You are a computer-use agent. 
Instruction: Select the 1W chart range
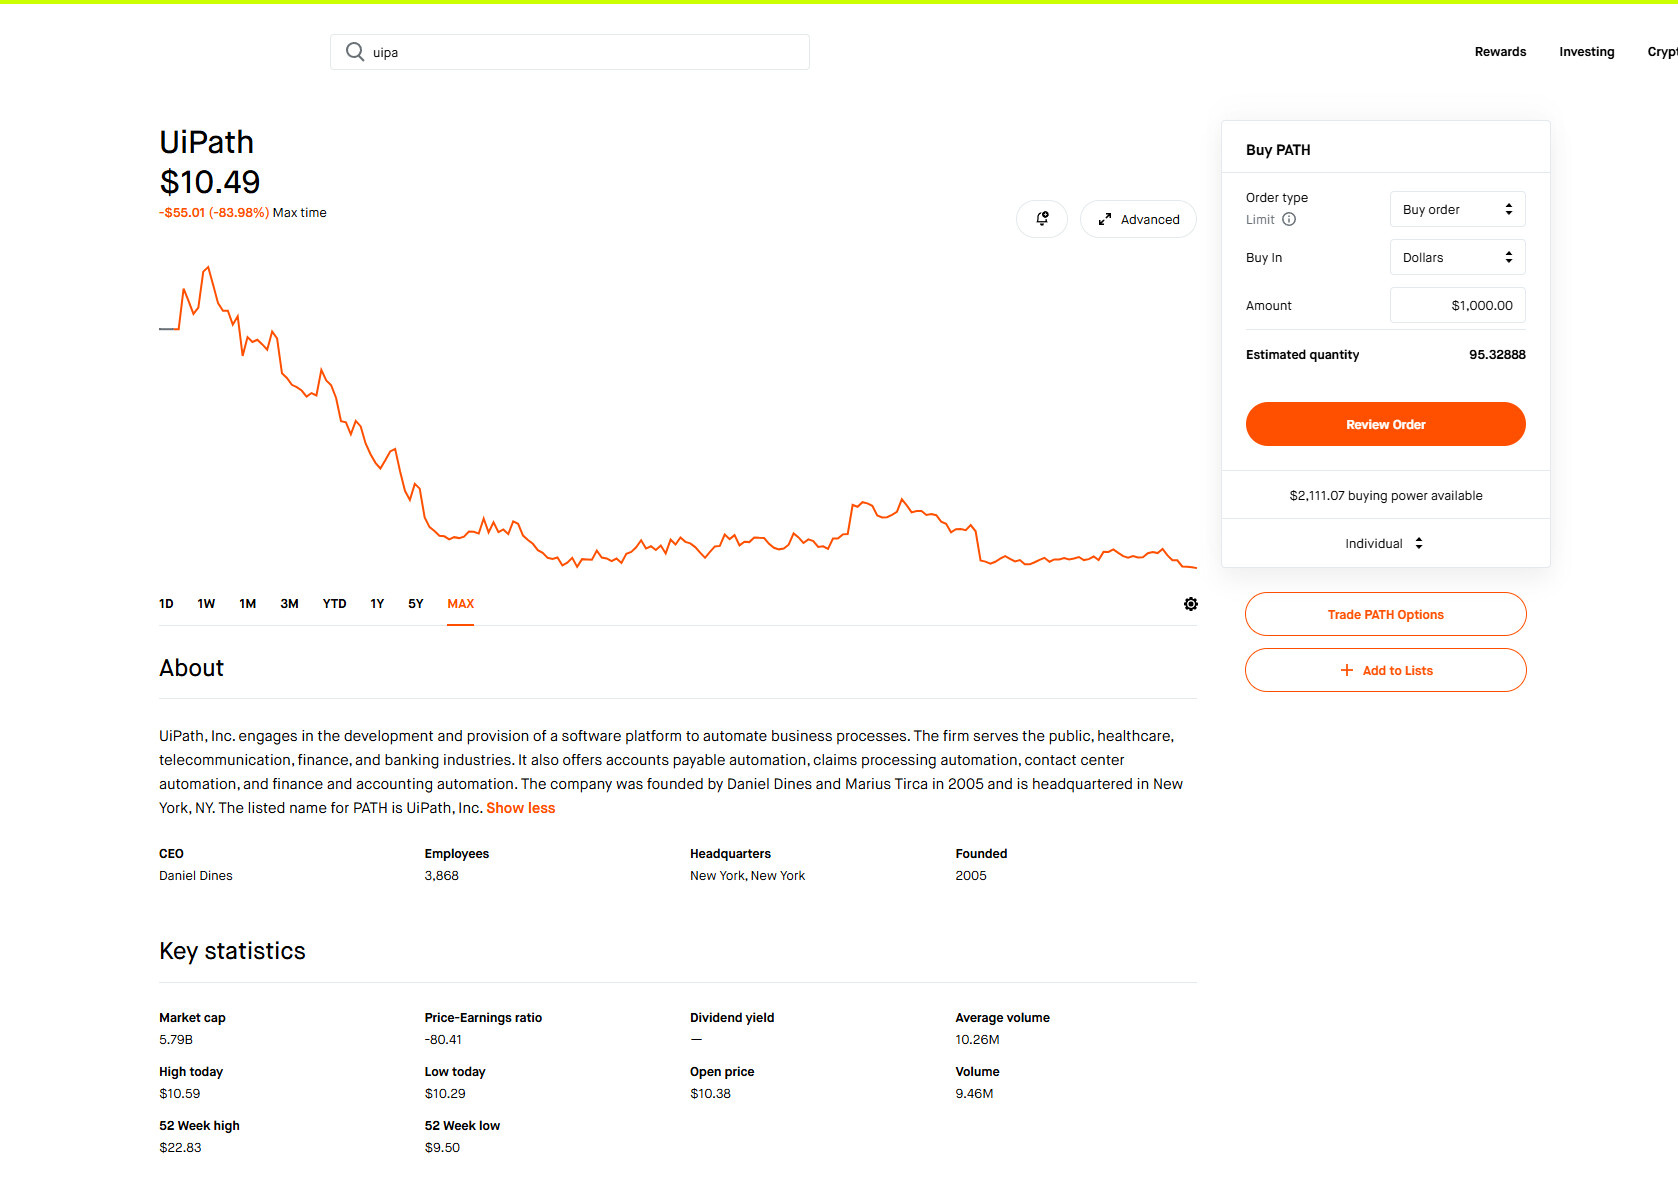[x=206, y=604]
